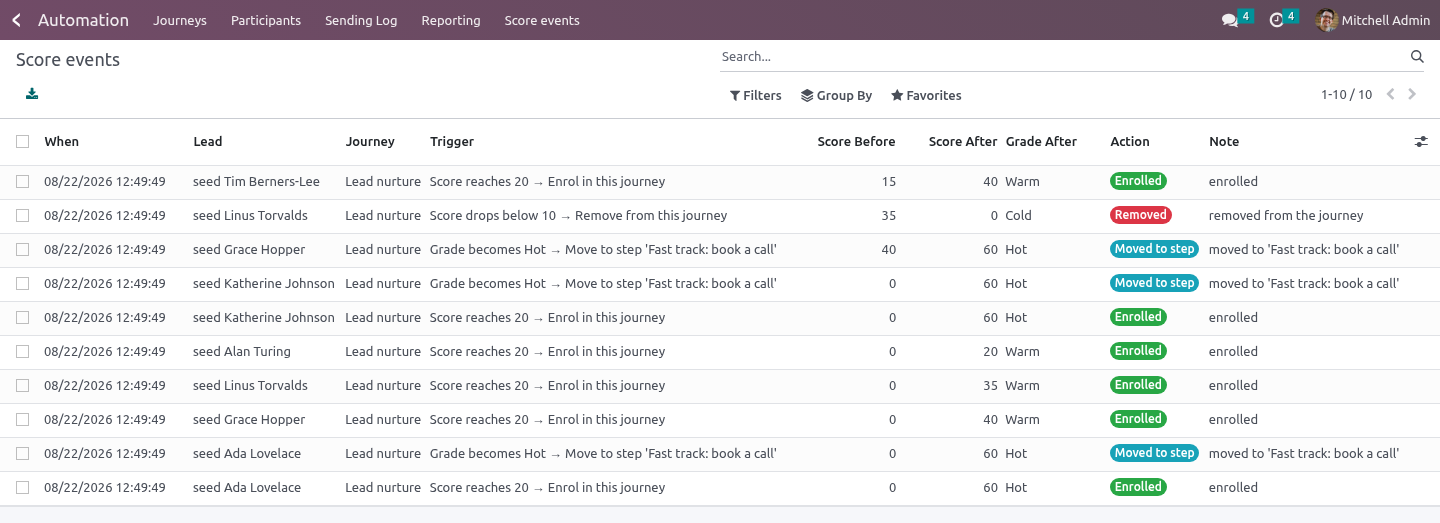Open Mitchell Admin user menu
The width and height of the screenshot is (1440, 523).
point(1373,20)
